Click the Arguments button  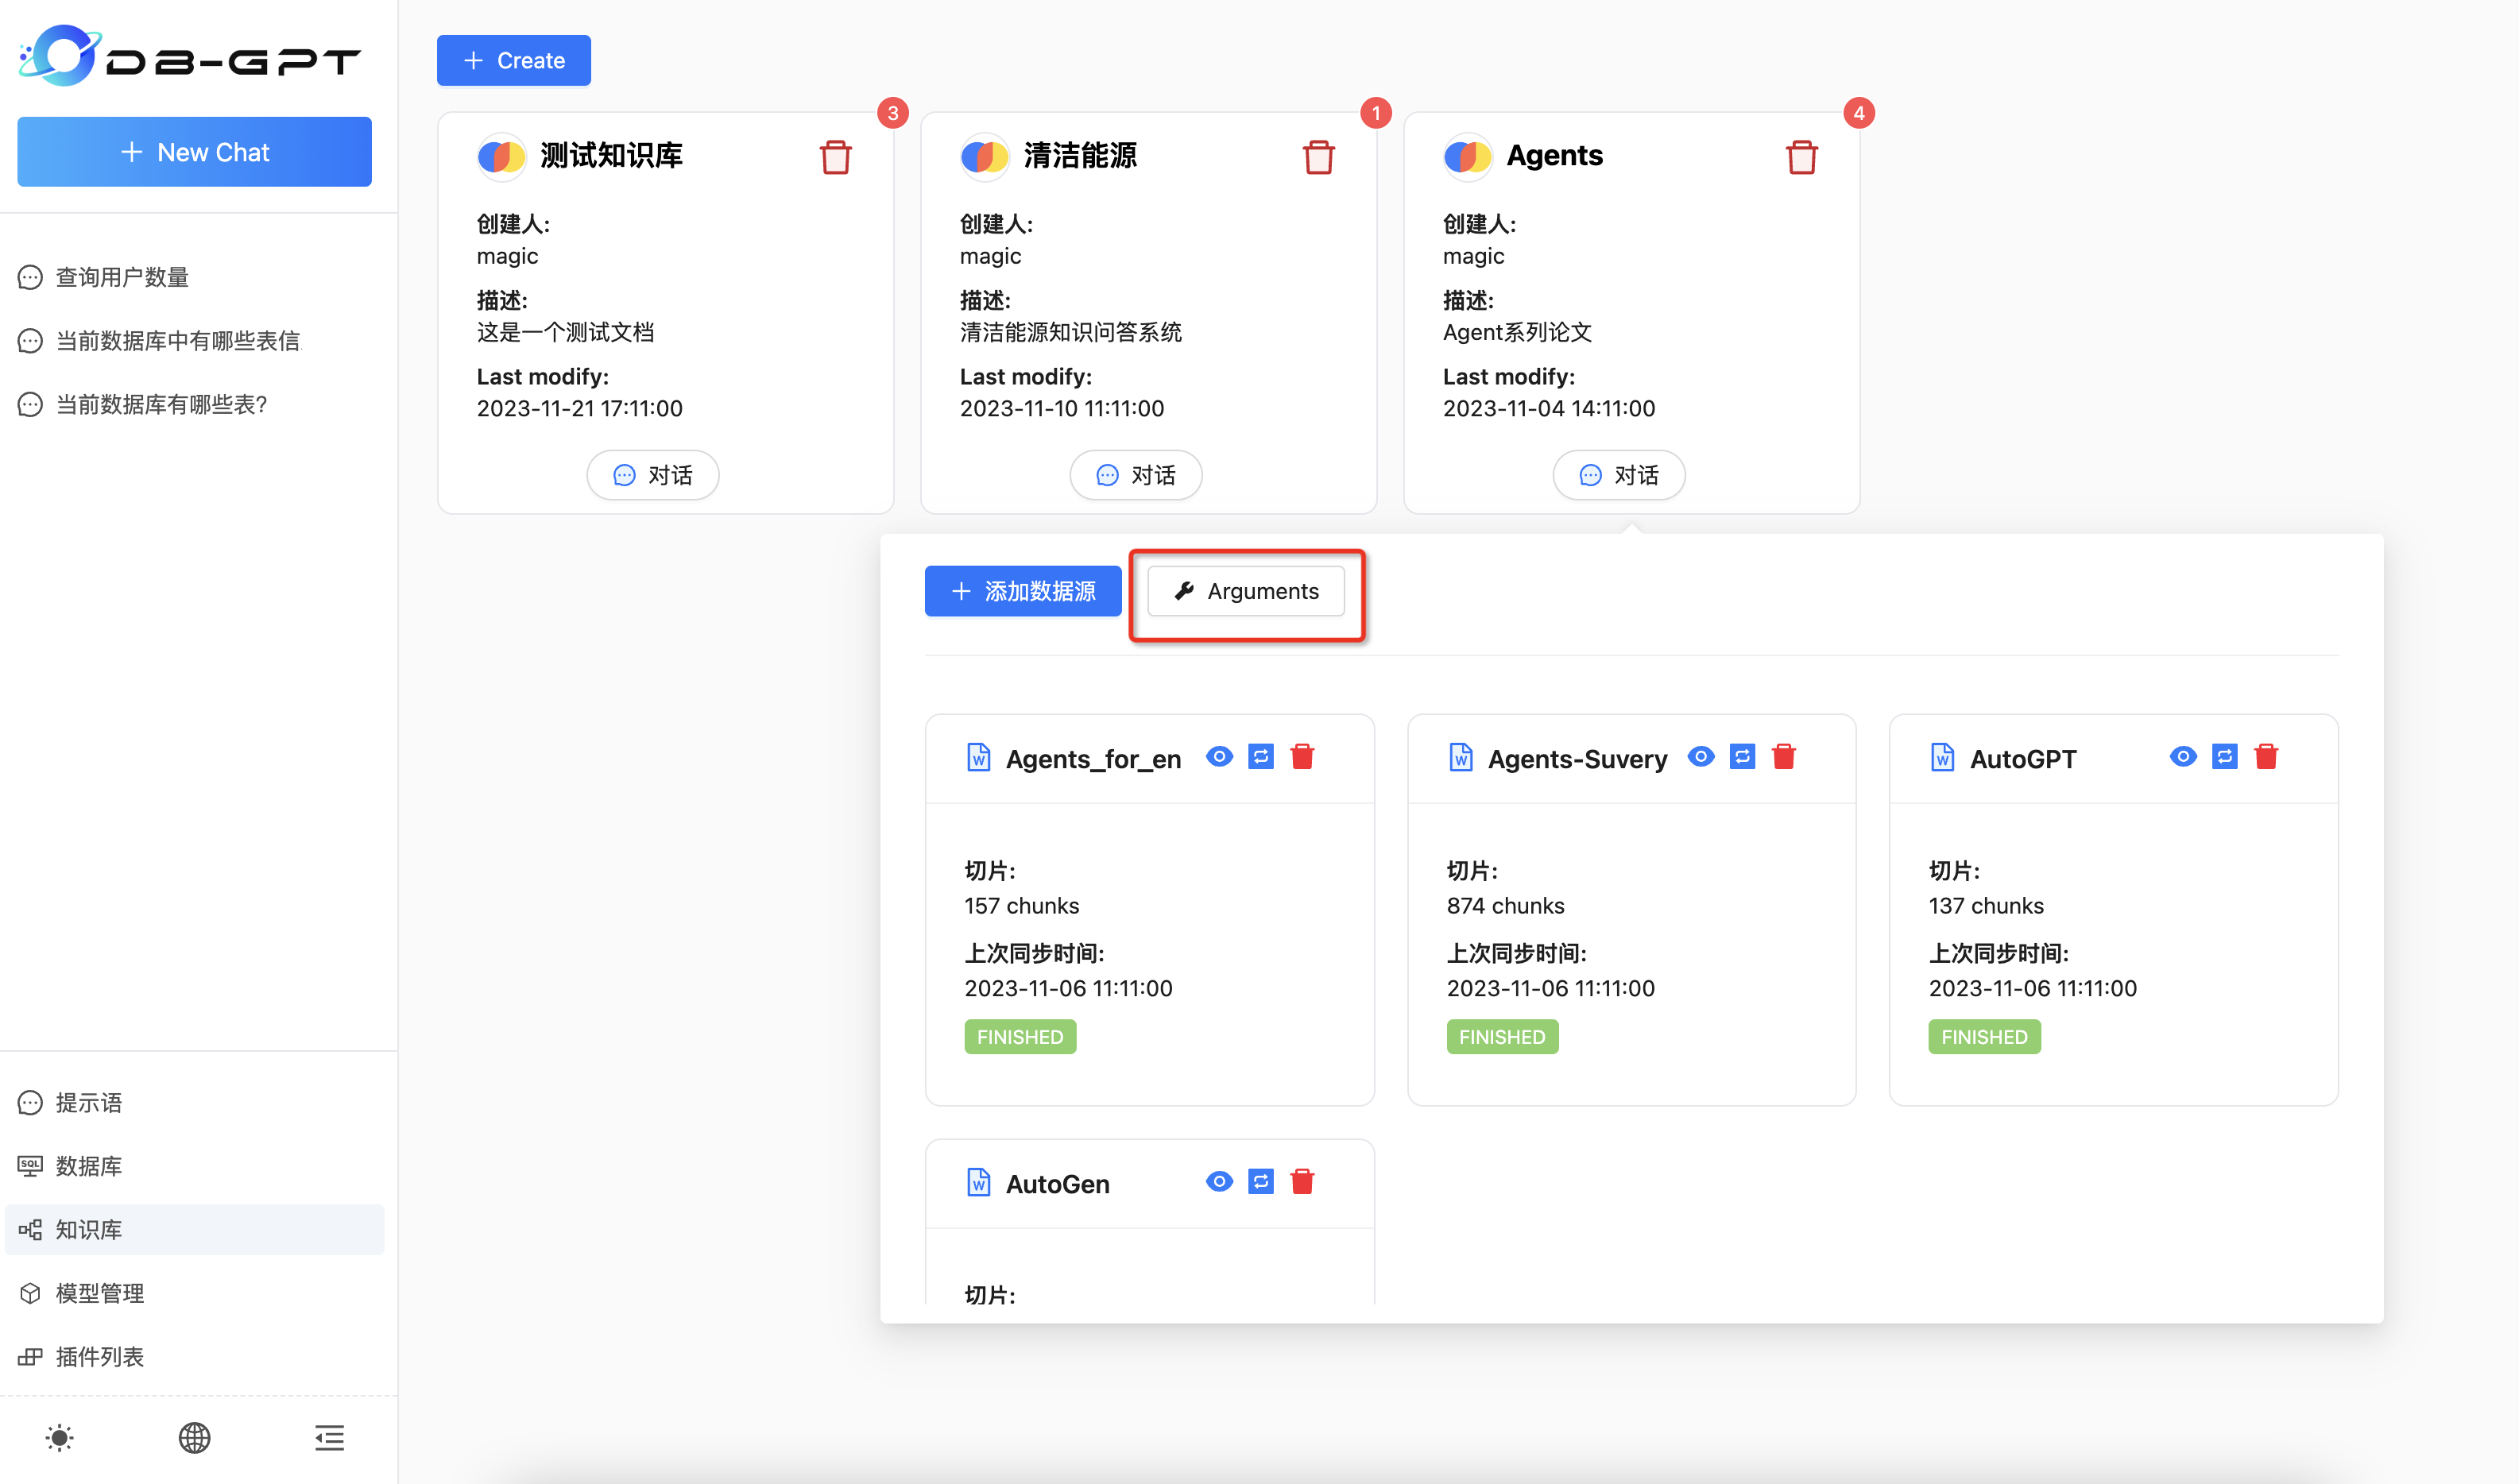click(1245, 591)
